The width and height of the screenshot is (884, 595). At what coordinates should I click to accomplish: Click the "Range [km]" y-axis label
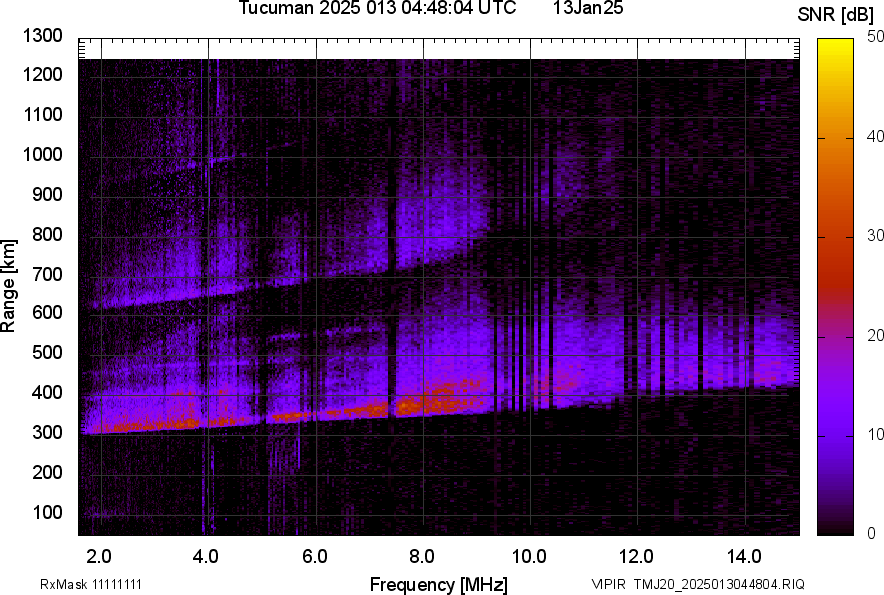pos(9,285)
